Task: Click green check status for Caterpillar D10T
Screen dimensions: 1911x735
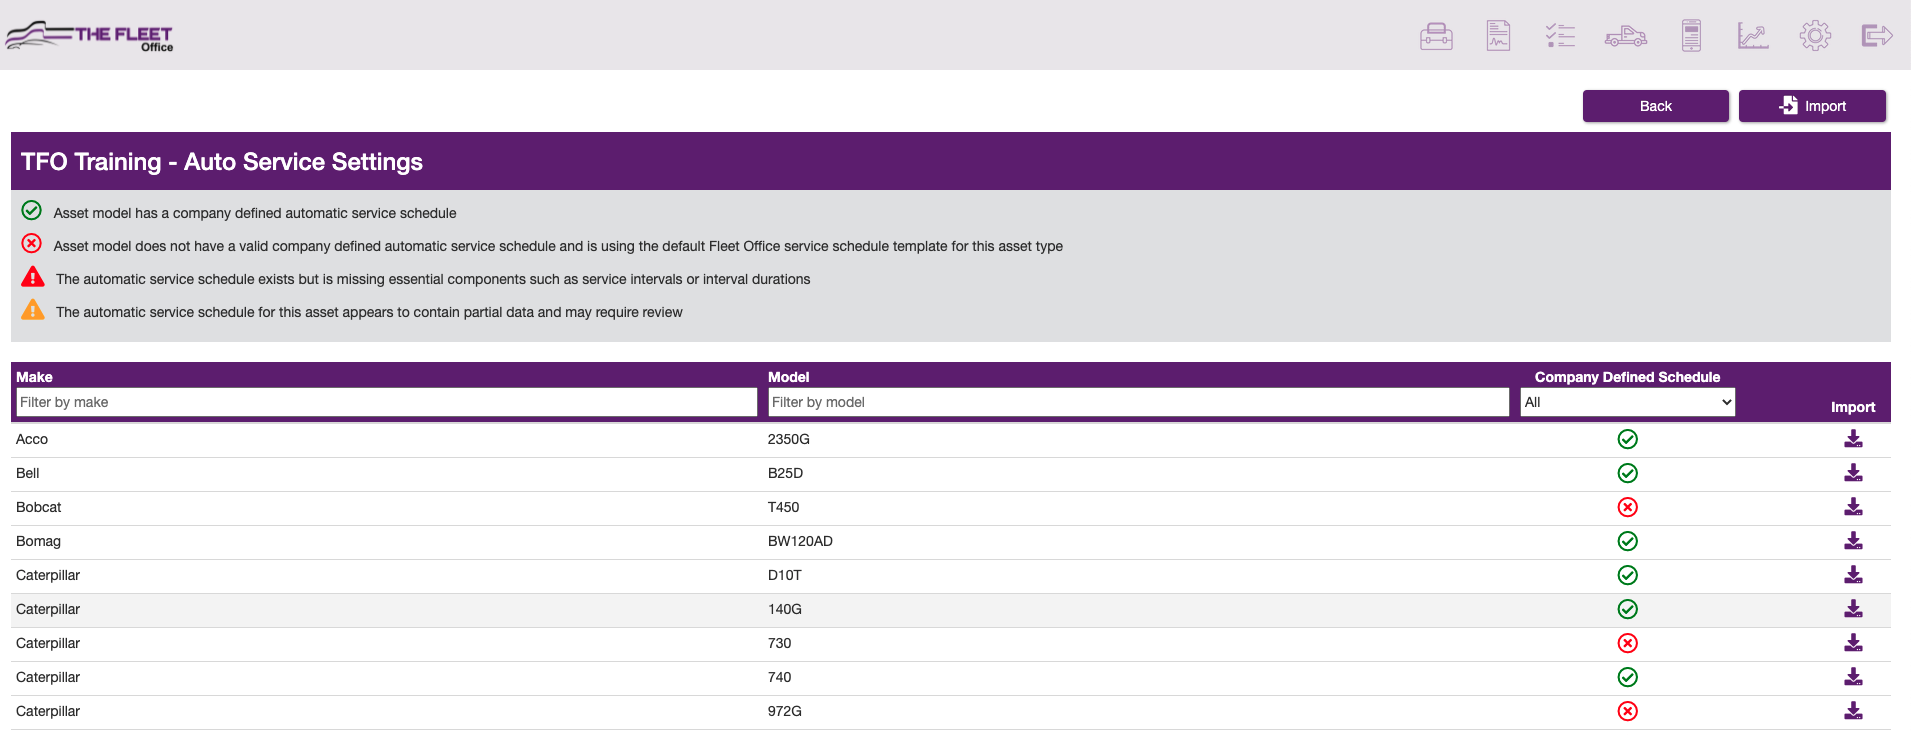Action: [x=1627, y=575]
